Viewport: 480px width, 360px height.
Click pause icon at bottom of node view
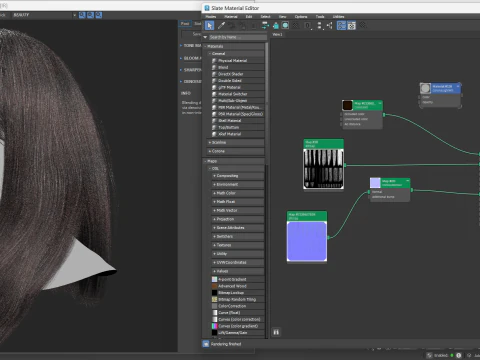tap(276, 332)
